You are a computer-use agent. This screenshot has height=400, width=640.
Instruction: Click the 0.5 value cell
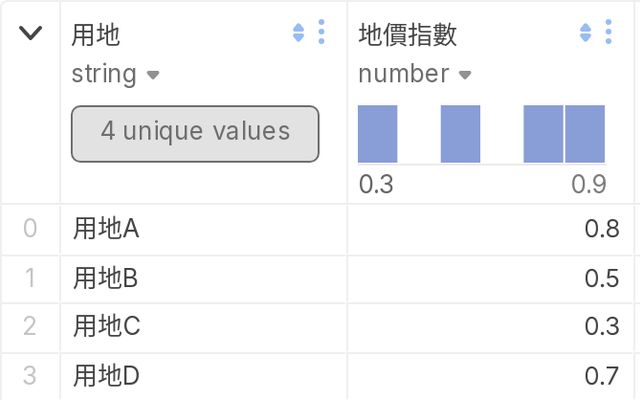[602, 278]
